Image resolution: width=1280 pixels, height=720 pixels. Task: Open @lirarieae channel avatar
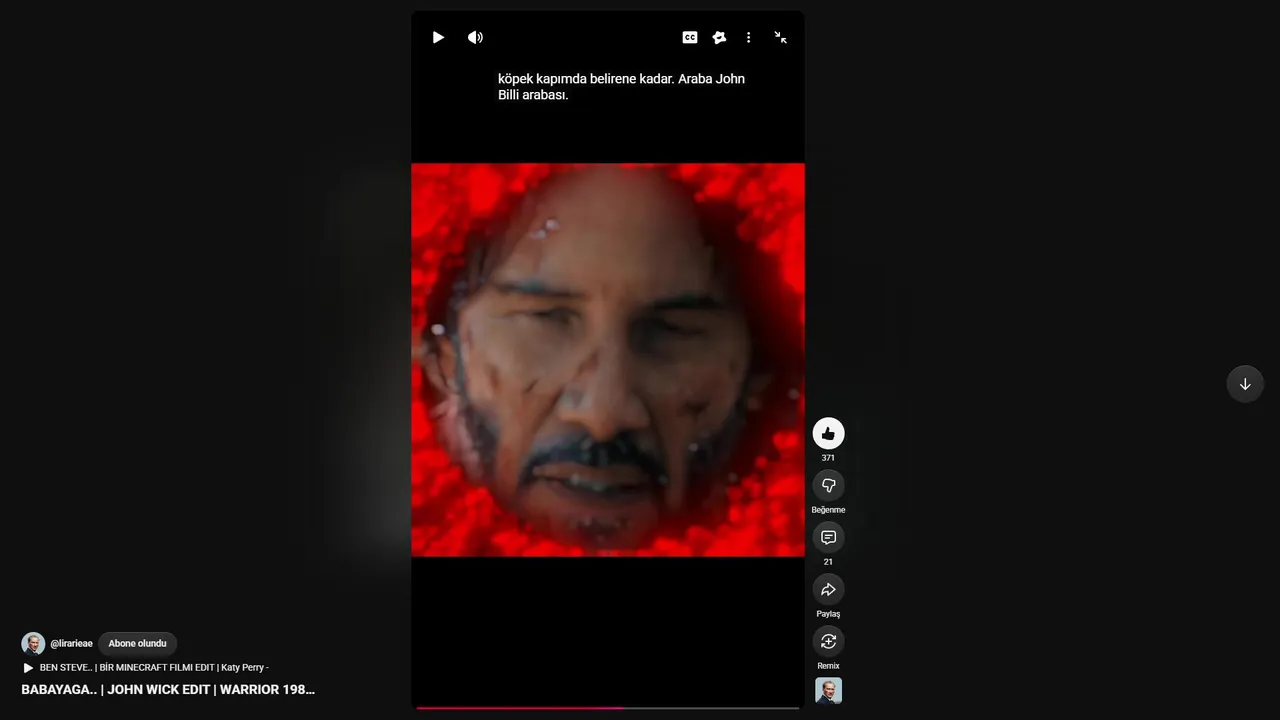33,644
